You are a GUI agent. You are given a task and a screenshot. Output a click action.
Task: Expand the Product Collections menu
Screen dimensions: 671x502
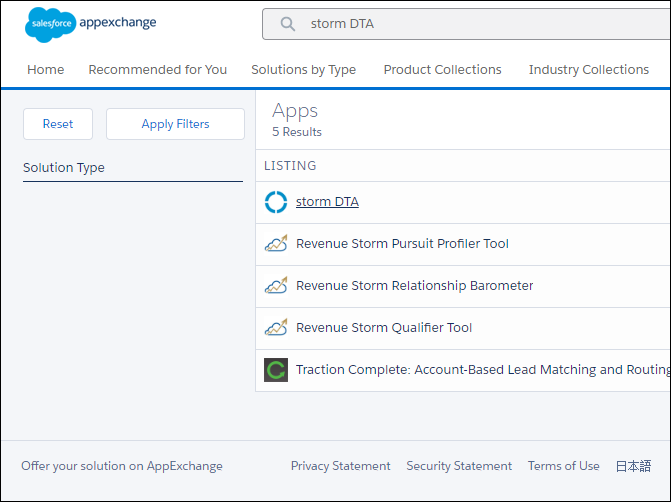(x=442, y=69)
